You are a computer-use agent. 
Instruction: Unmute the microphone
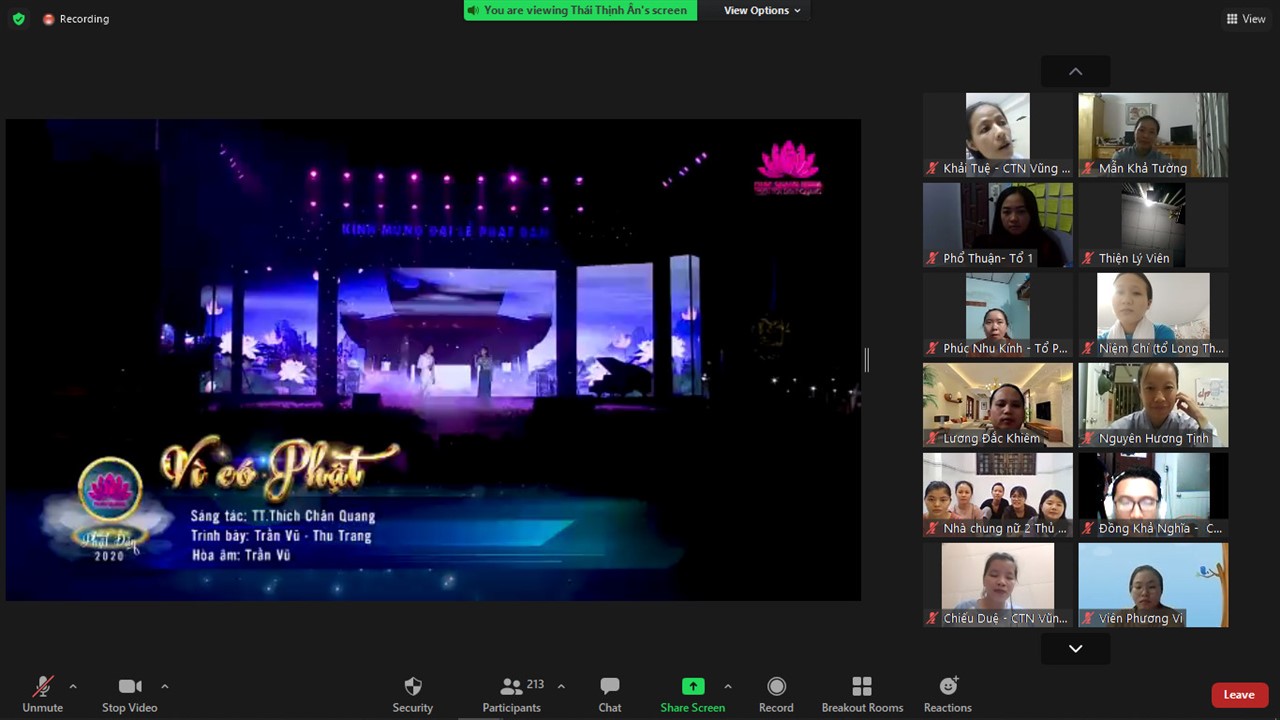point(43,694)
